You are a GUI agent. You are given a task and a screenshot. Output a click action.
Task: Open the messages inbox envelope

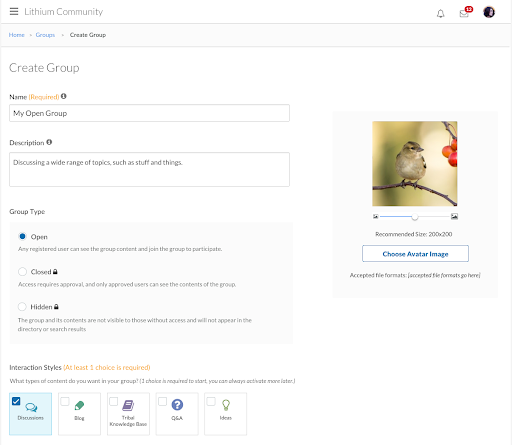464,14
